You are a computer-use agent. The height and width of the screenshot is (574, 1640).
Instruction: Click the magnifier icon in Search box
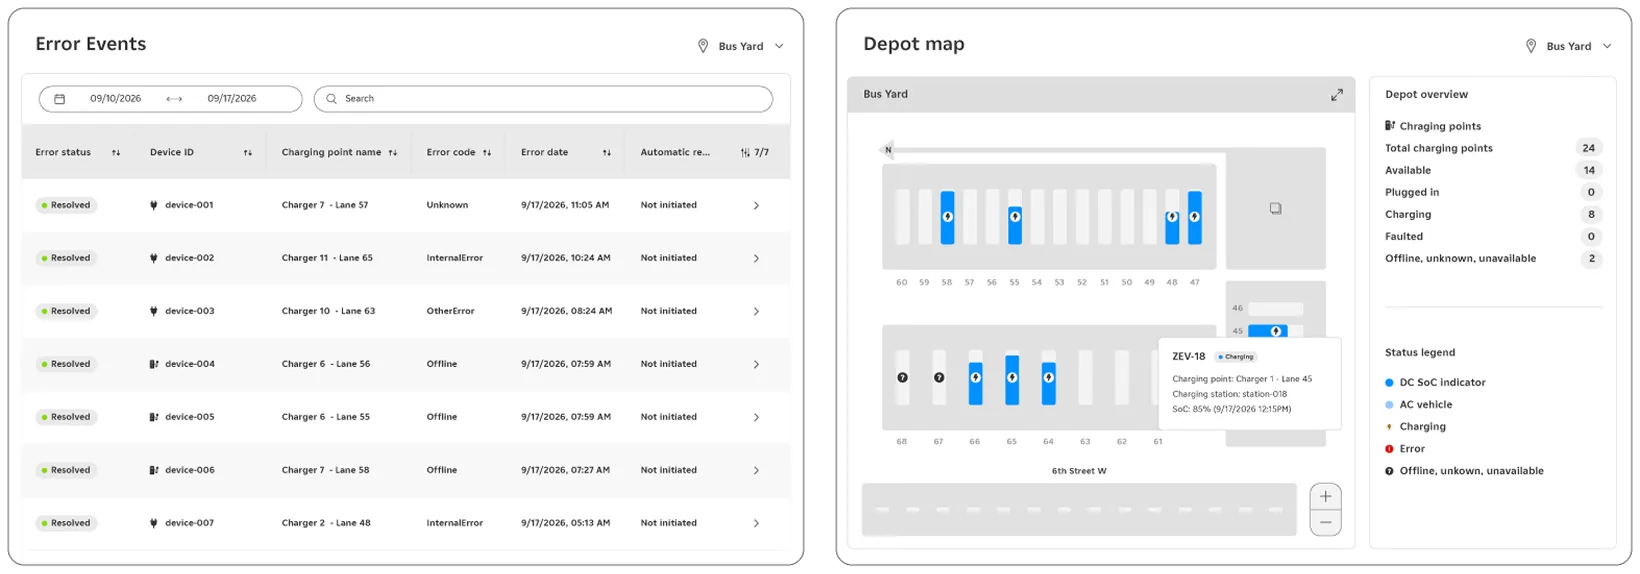pos(331,99)
